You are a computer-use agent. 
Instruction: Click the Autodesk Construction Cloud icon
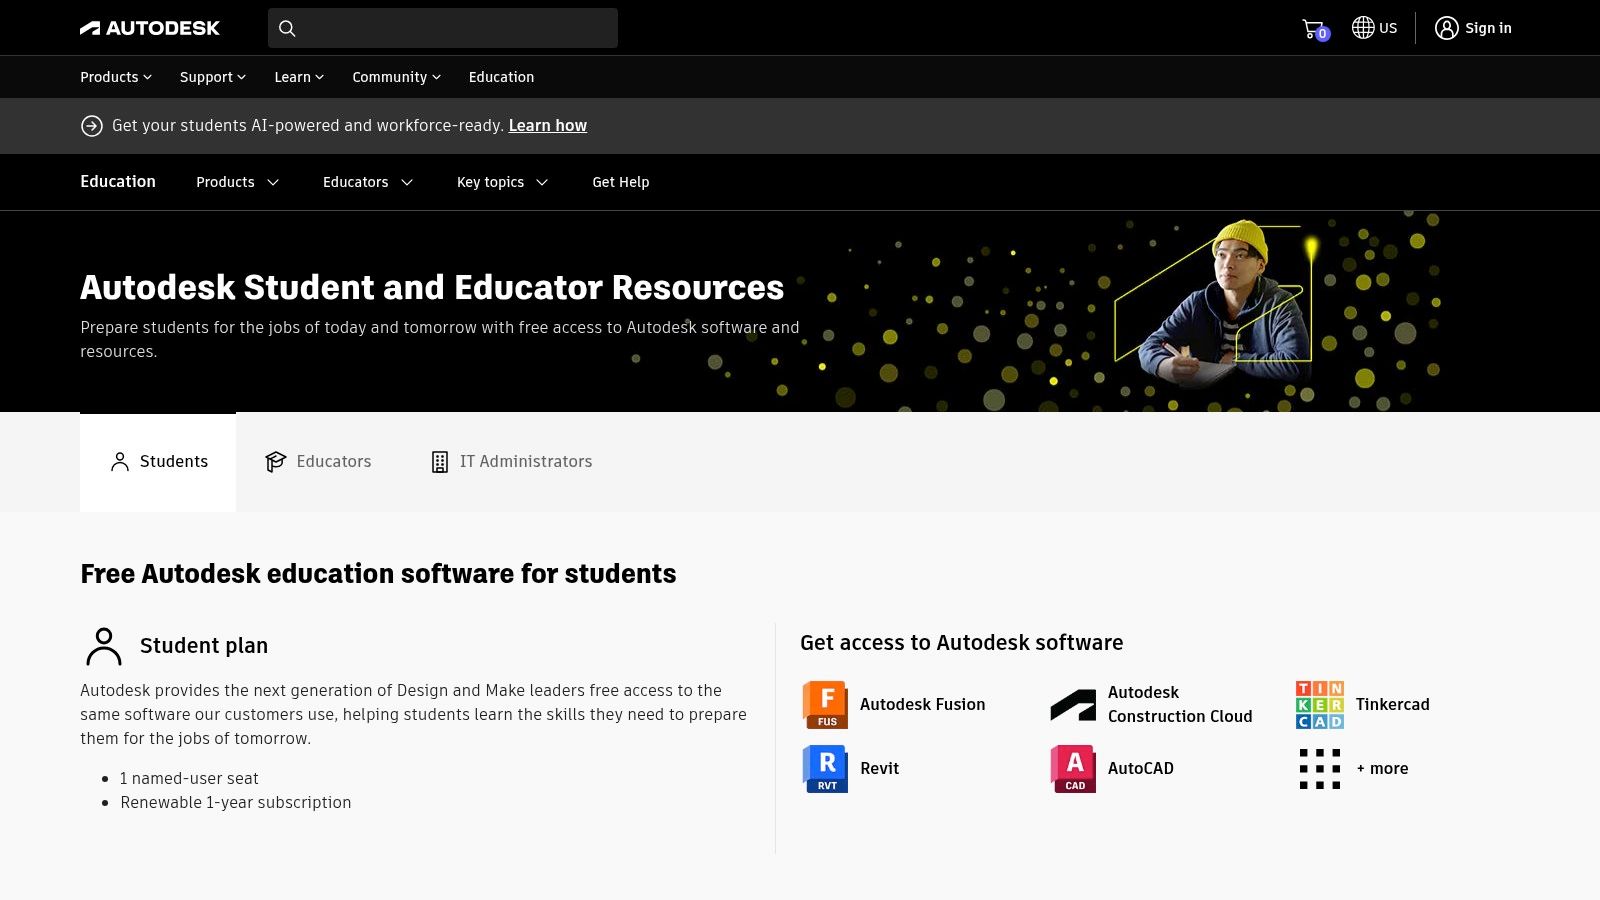pyautogui.click(x=1073, y=705)
